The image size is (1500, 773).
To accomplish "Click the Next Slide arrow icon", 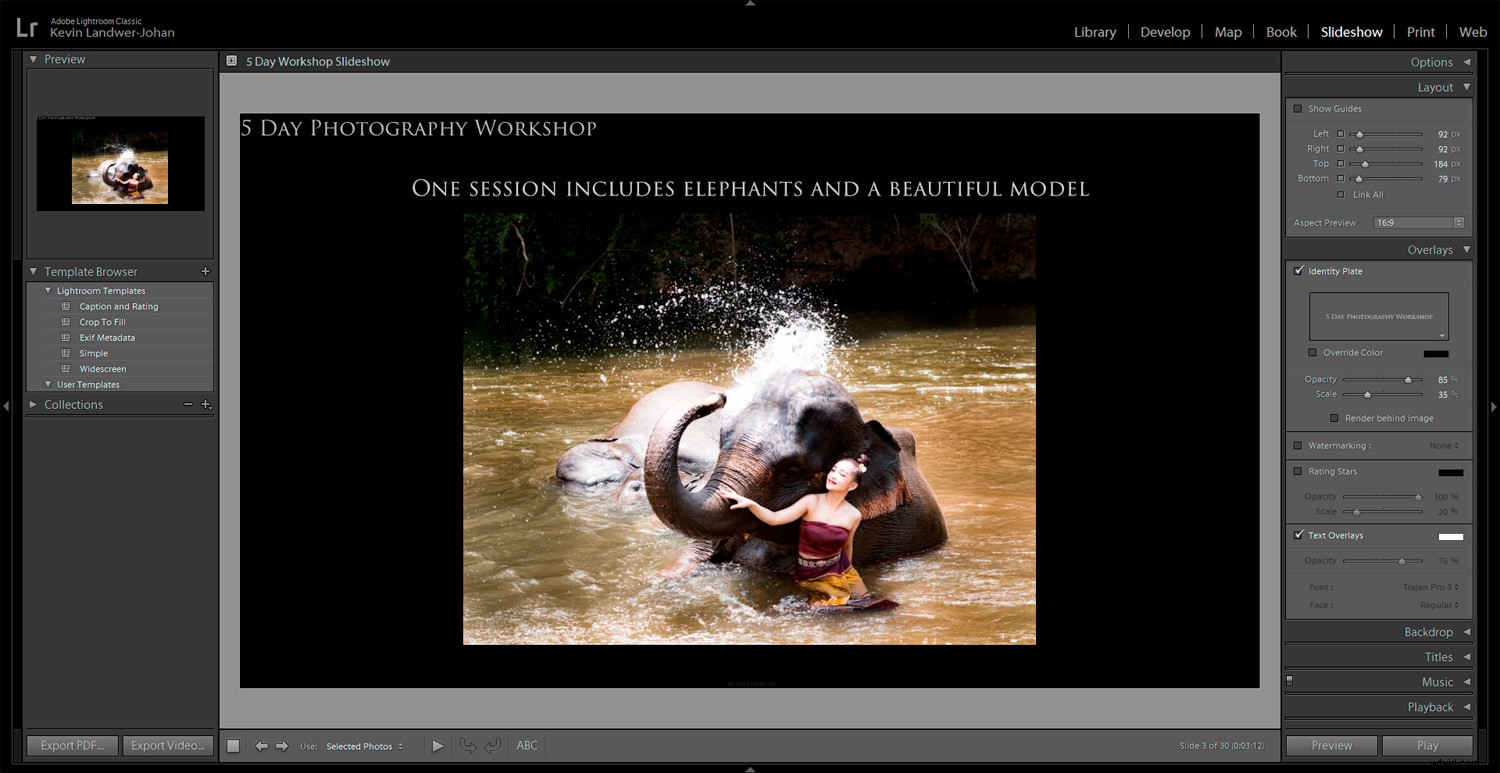I will 283,745.
